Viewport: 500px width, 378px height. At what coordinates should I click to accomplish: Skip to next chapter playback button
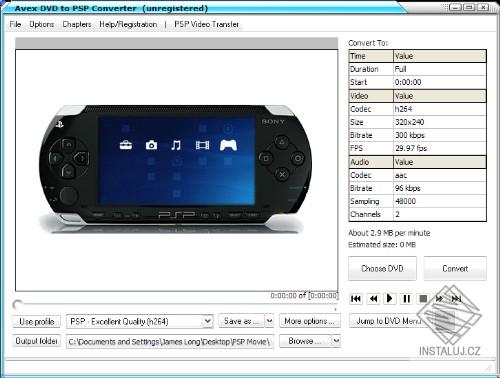(x=456, y=298)
